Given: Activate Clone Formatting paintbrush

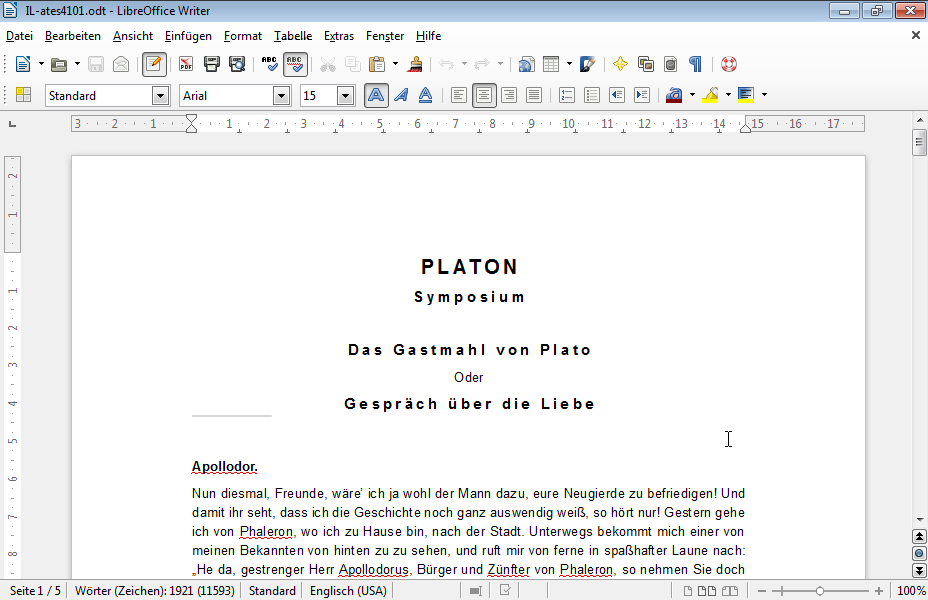Looking at the screenshot, I should 415,64.
